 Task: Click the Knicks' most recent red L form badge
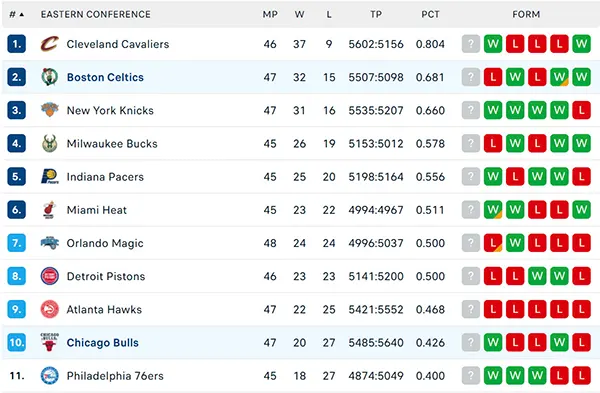(581, 110)
